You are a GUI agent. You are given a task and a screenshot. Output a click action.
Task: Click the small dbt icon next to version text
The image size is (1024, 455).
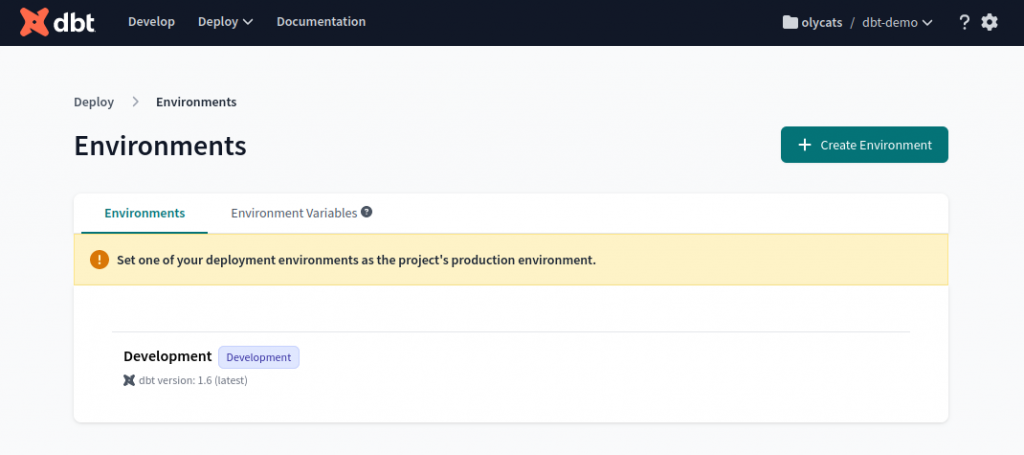click(x=129, y=380)
